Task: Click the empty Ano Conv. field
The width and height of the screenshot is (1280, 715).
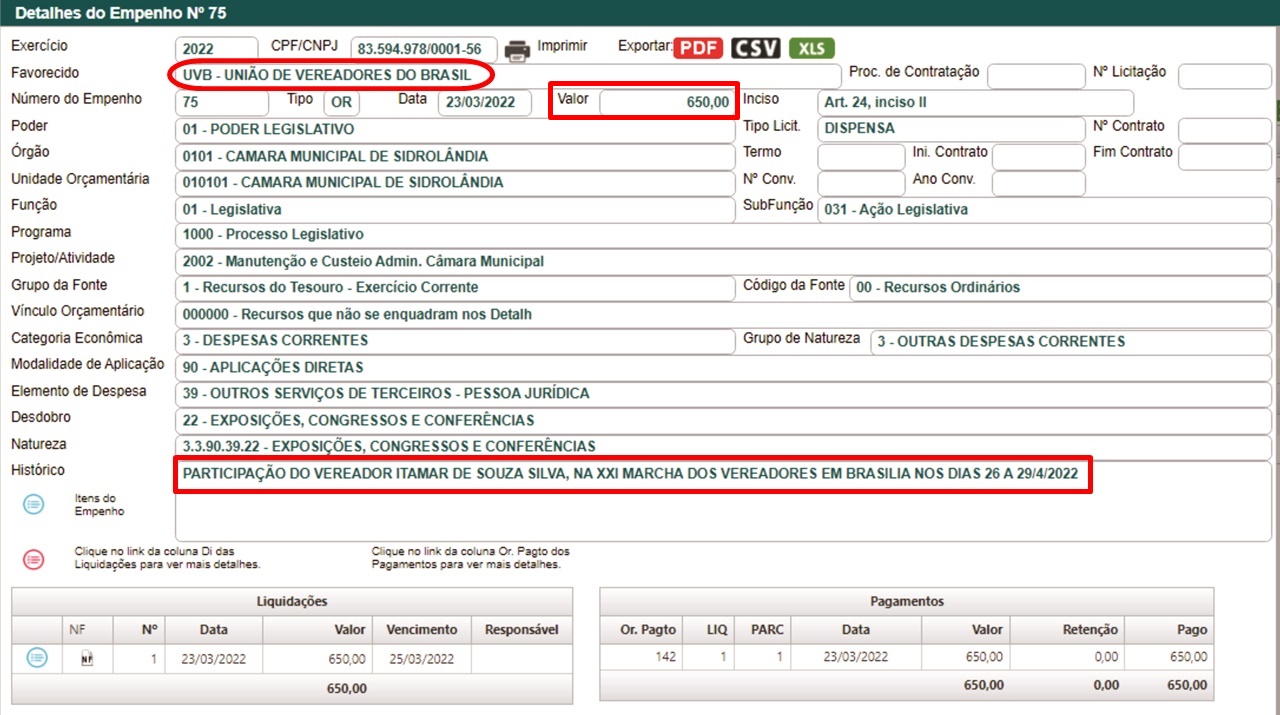Action: tap(1038, 184)
